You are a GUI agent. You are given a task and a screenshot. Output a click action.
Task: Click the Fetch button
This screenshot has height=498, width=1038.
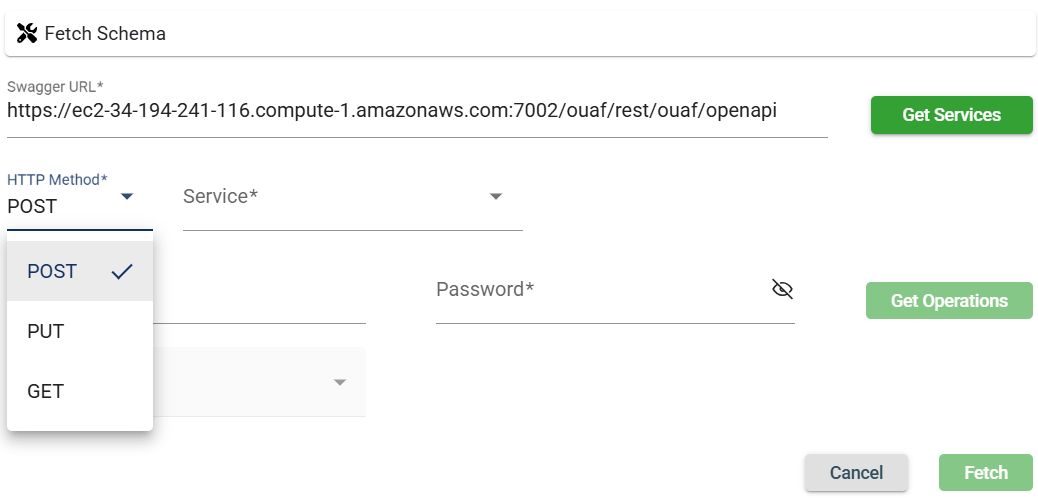tap(985, 473)
